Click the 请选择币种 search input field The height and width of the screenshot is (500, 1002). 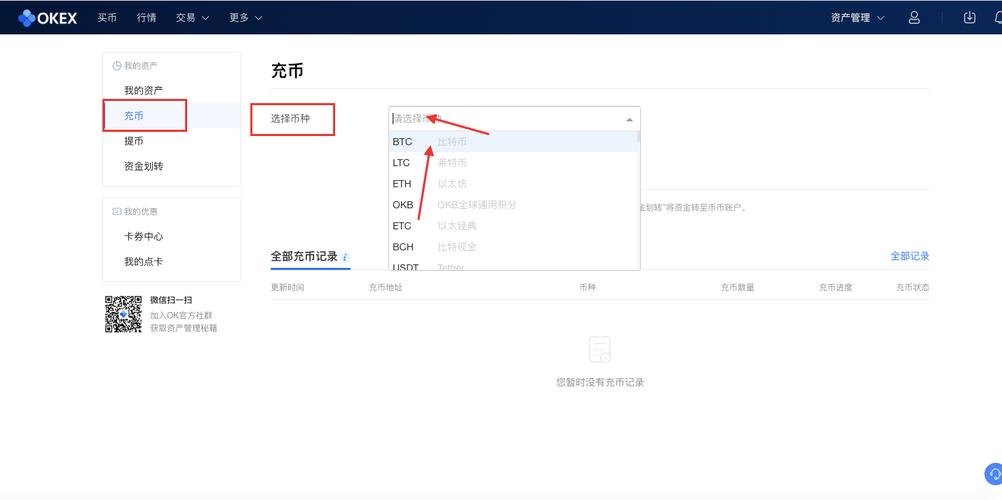pos(505,119)
